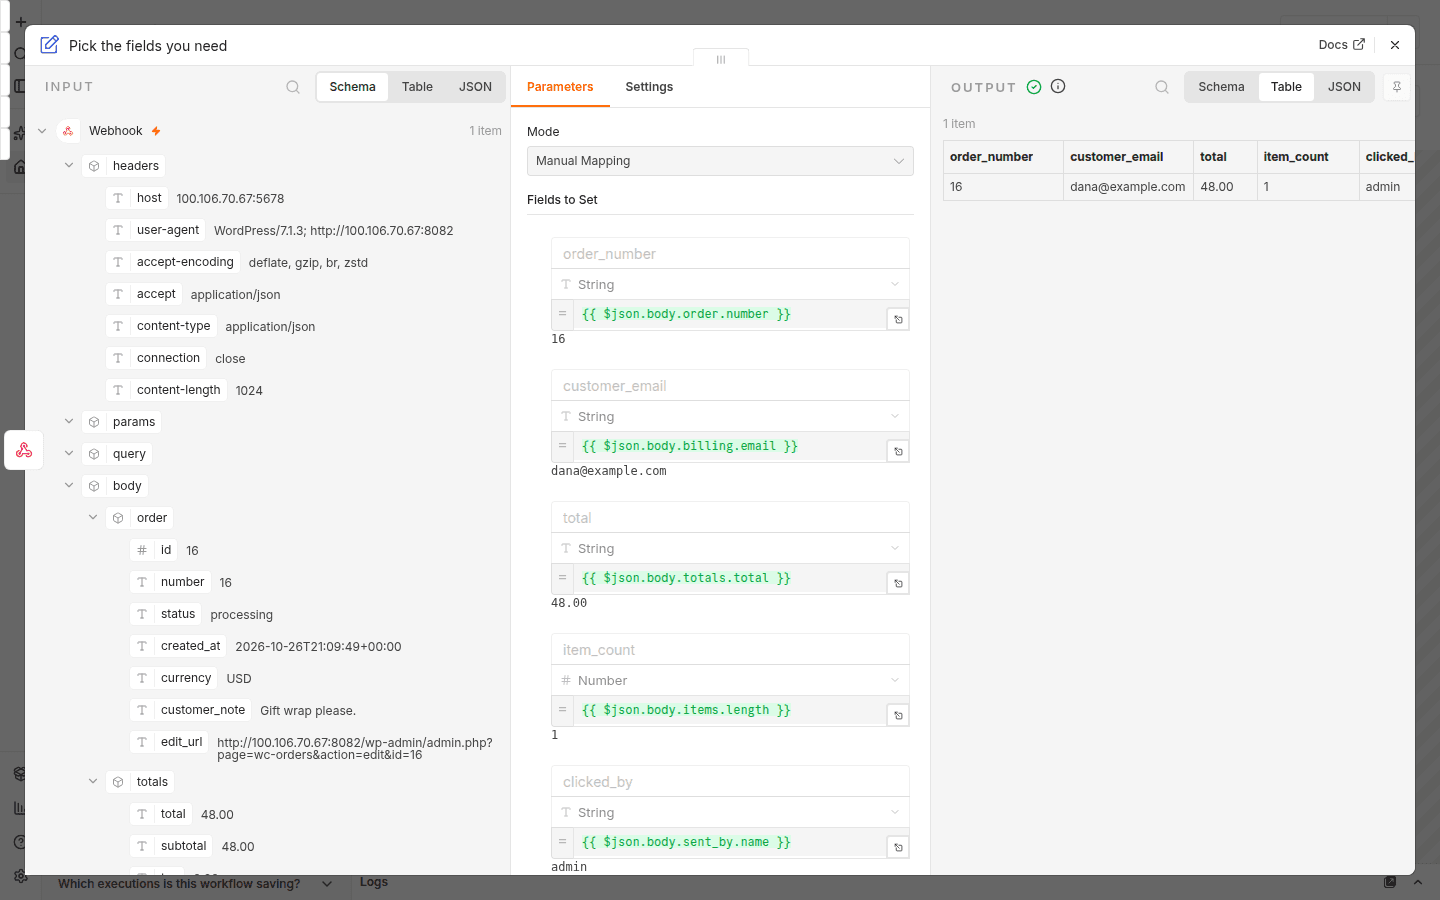Click the output panel search icon
Viewport: 1440px width, 900px height.
1162,87
